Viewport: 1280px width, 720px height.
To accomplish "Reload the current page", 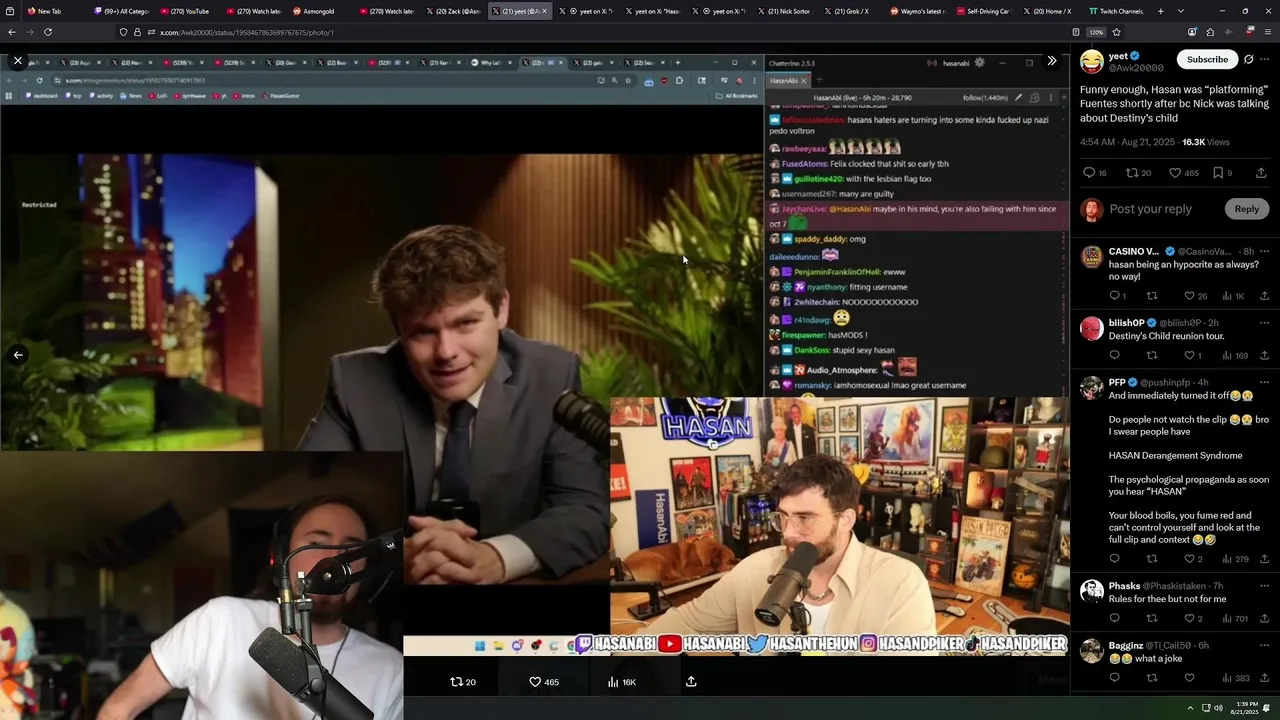I will pos(48,32).
